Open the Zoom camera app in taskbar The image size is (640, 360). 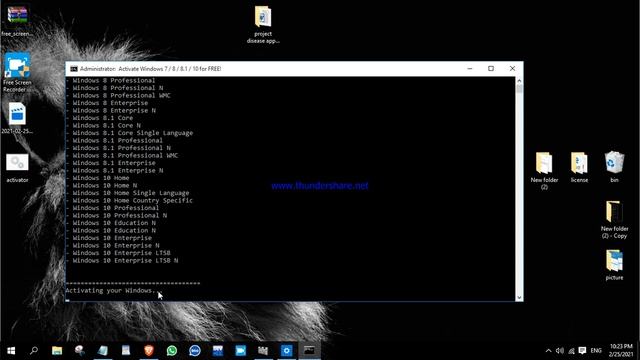[240, 351]
